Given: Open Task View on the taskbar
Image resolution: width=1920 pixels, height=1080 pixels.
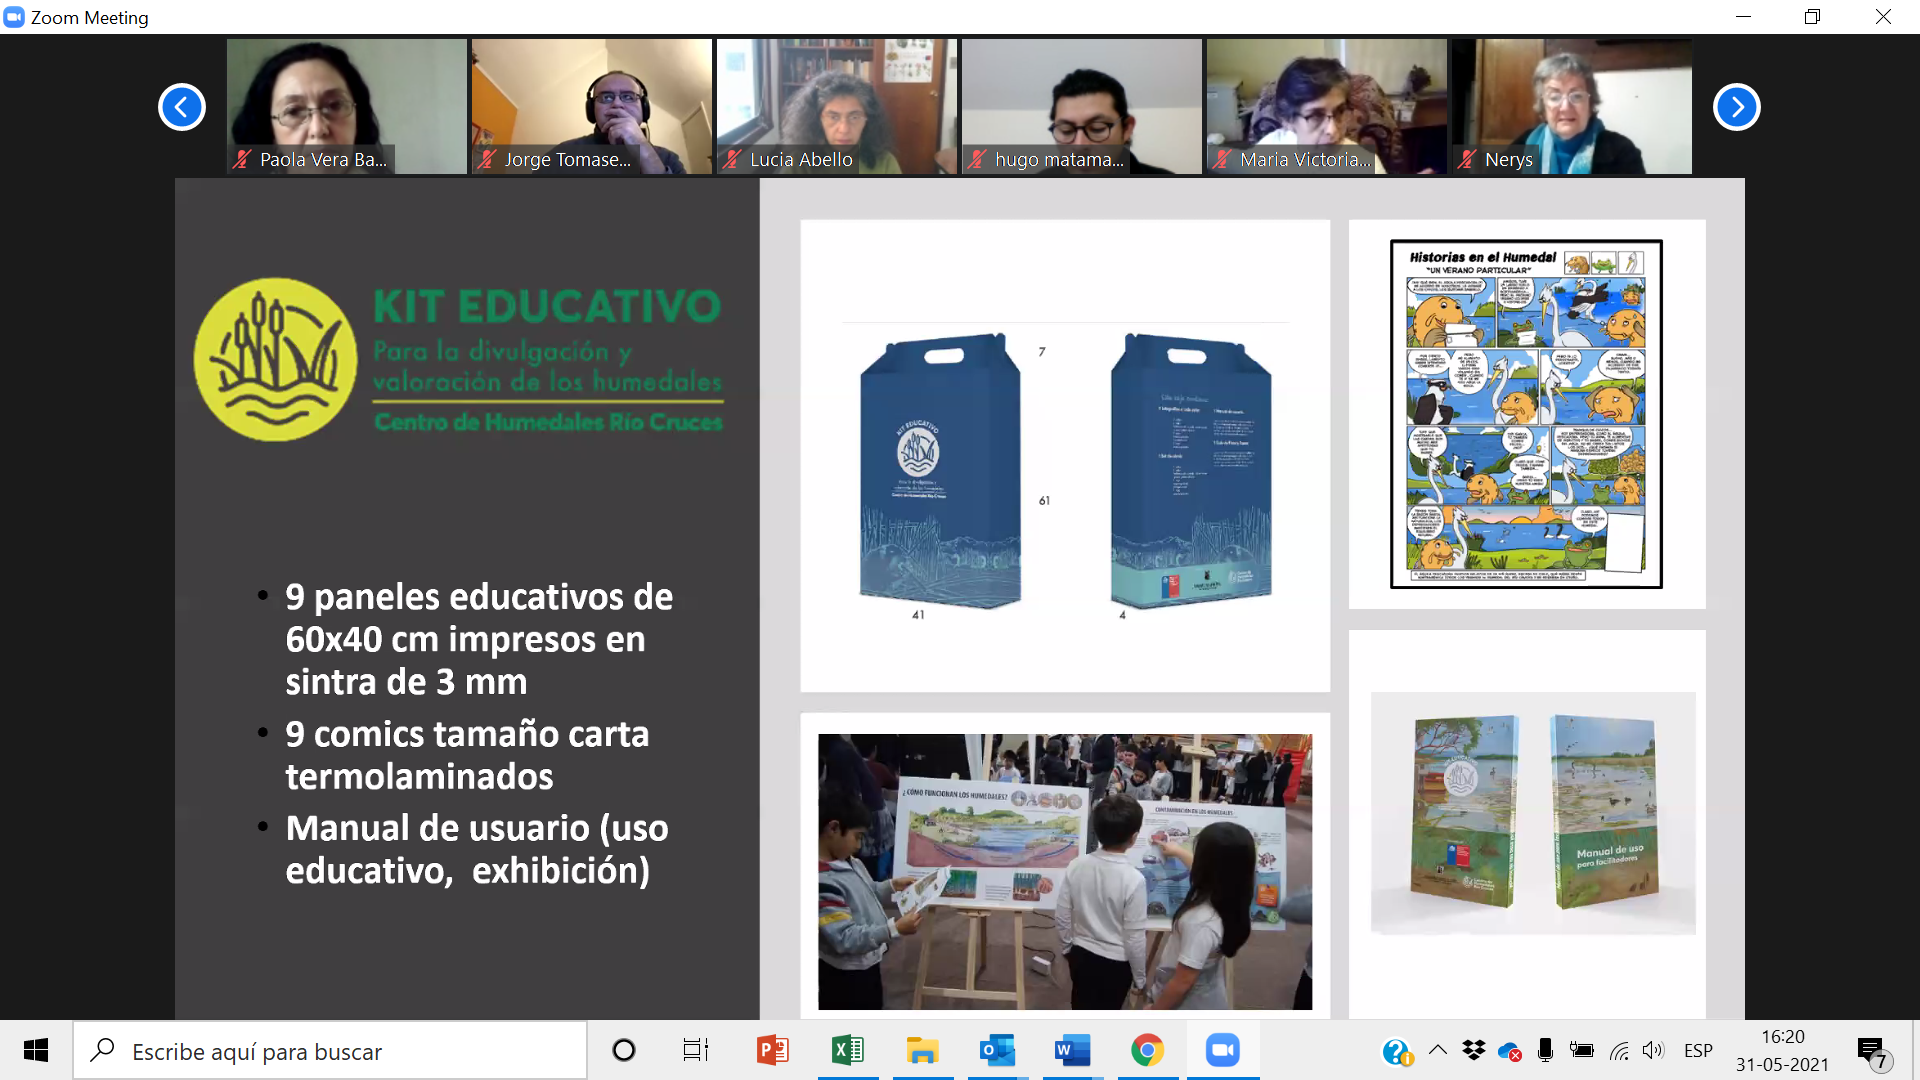Looking at the screenshot, I should click(696, 1050).
